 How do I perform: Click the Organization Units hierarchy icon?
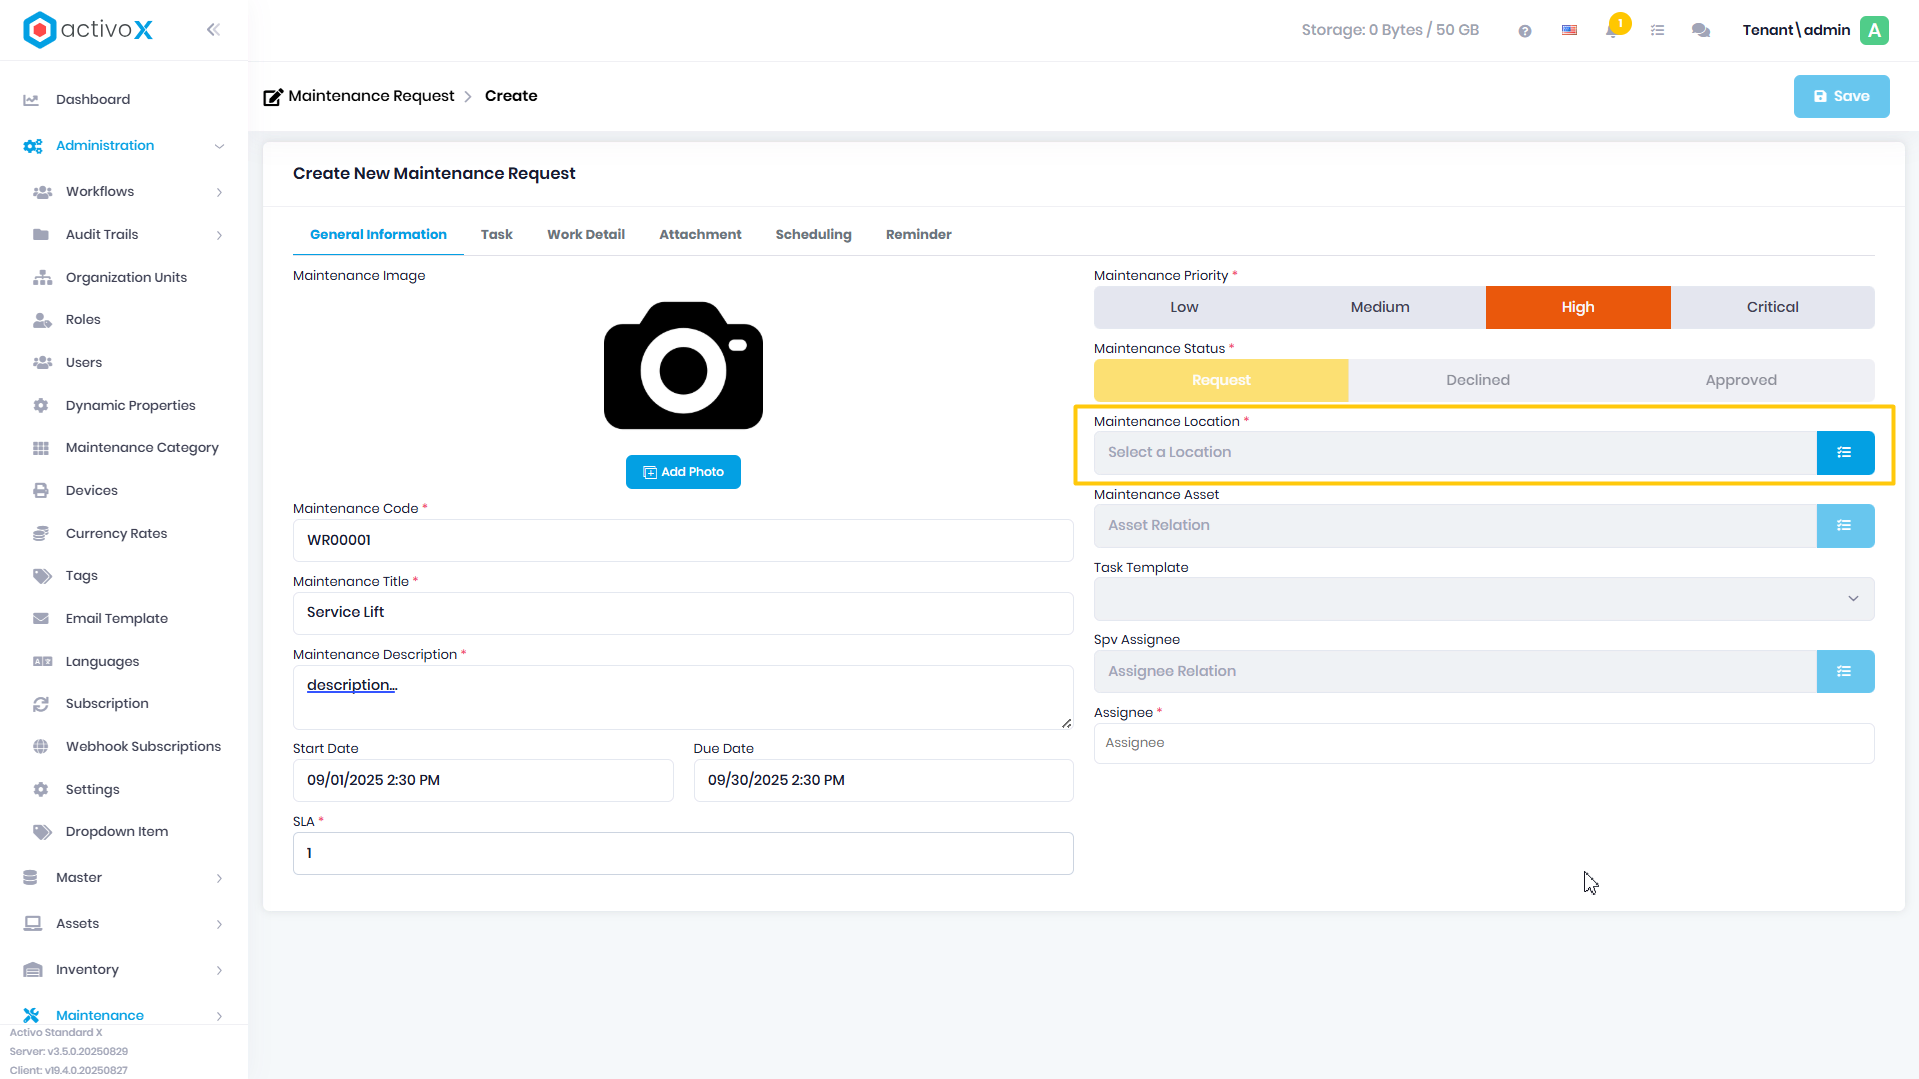click(42, 277)
